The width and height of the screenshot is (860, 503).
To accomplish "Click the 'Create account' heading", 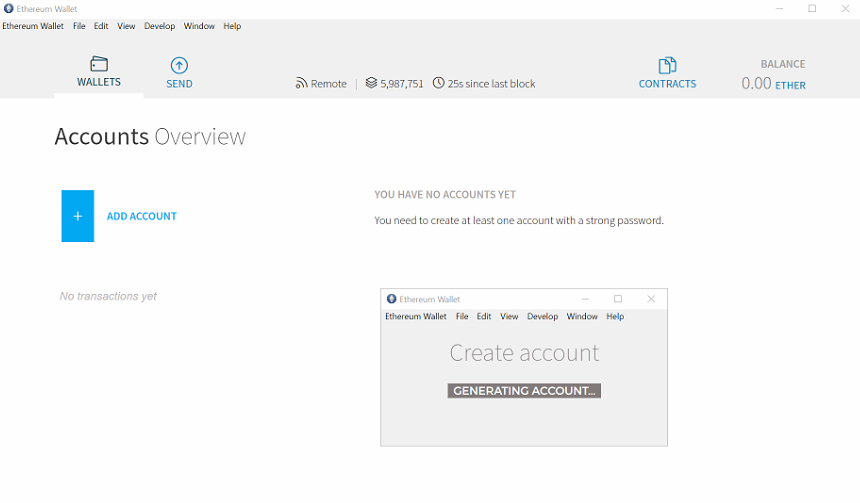I will (524, 353).
